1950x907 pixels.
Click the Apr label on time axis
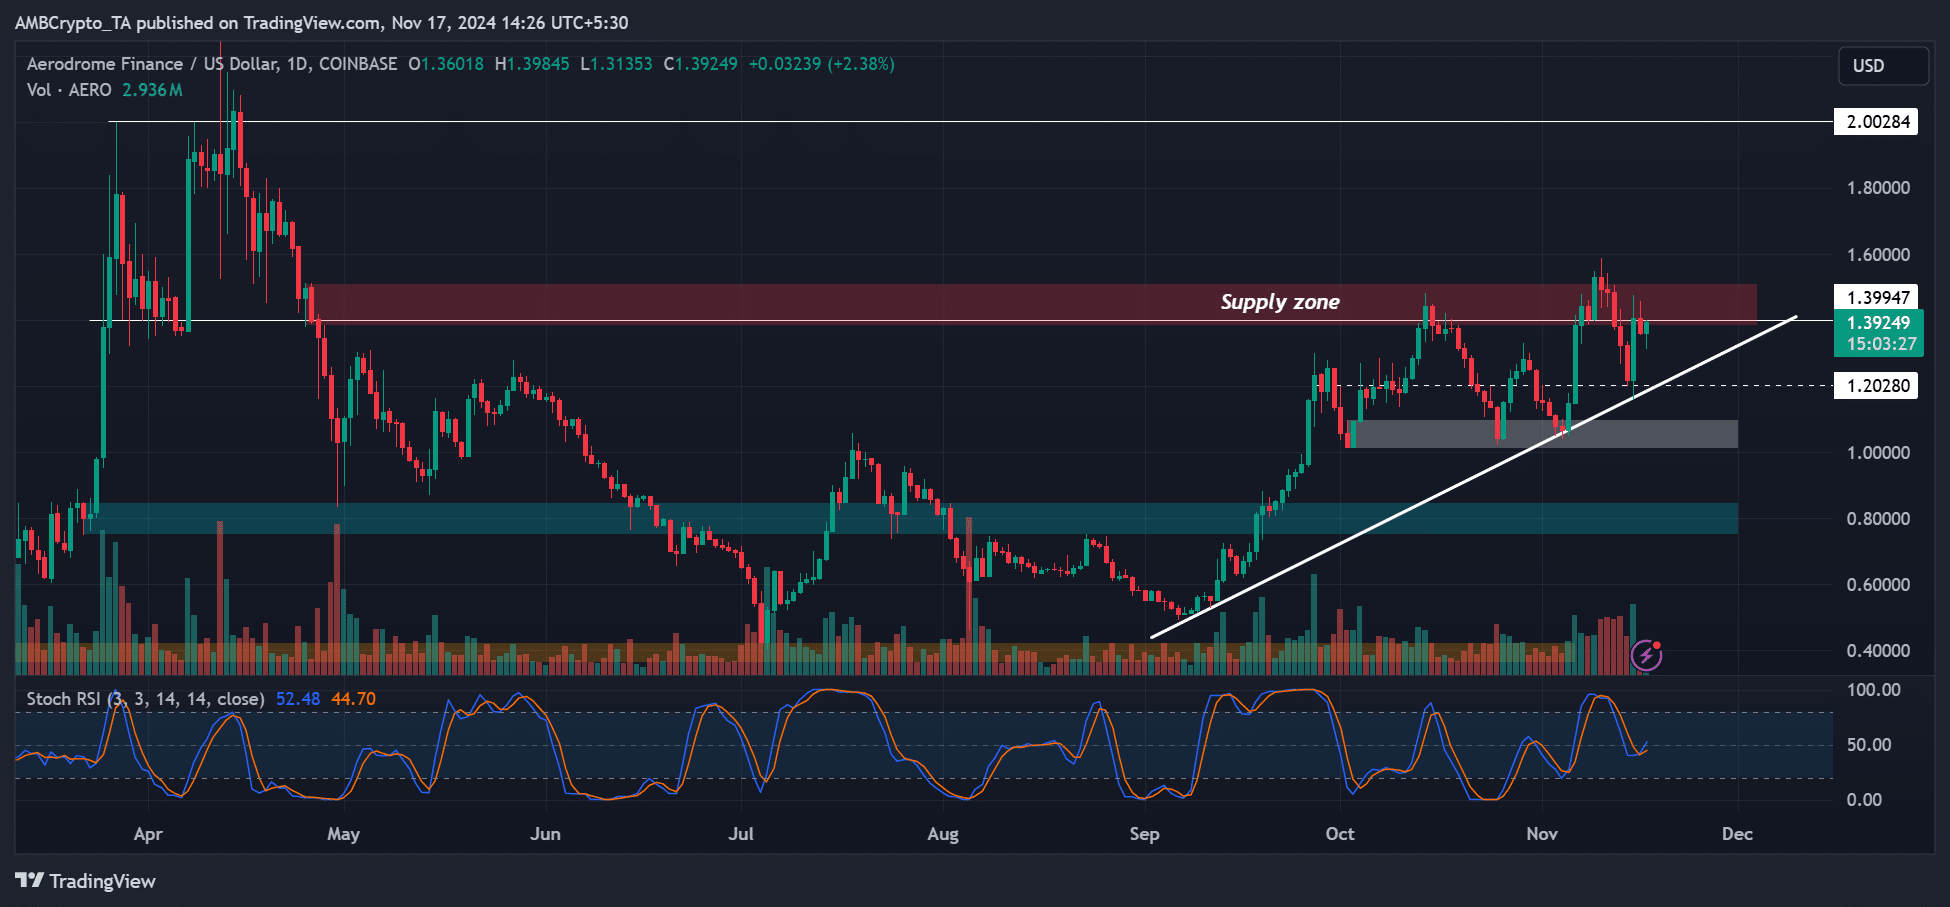pos(148,834)
